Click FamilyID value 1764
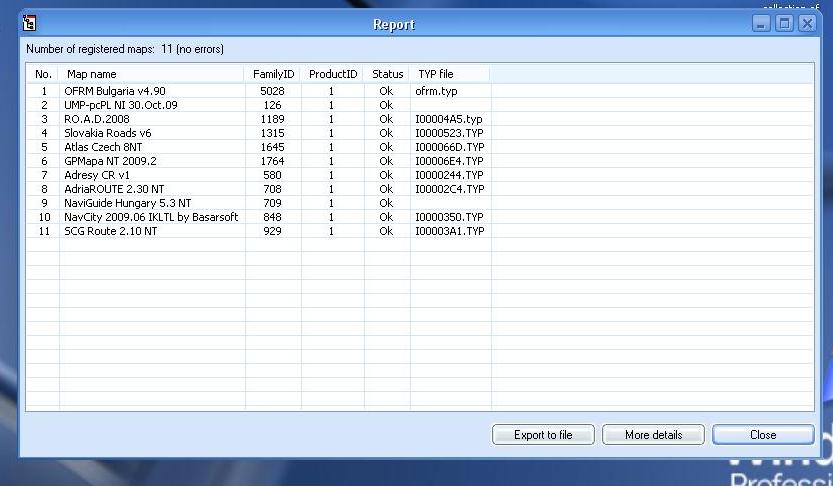 [x=272, y=161]
